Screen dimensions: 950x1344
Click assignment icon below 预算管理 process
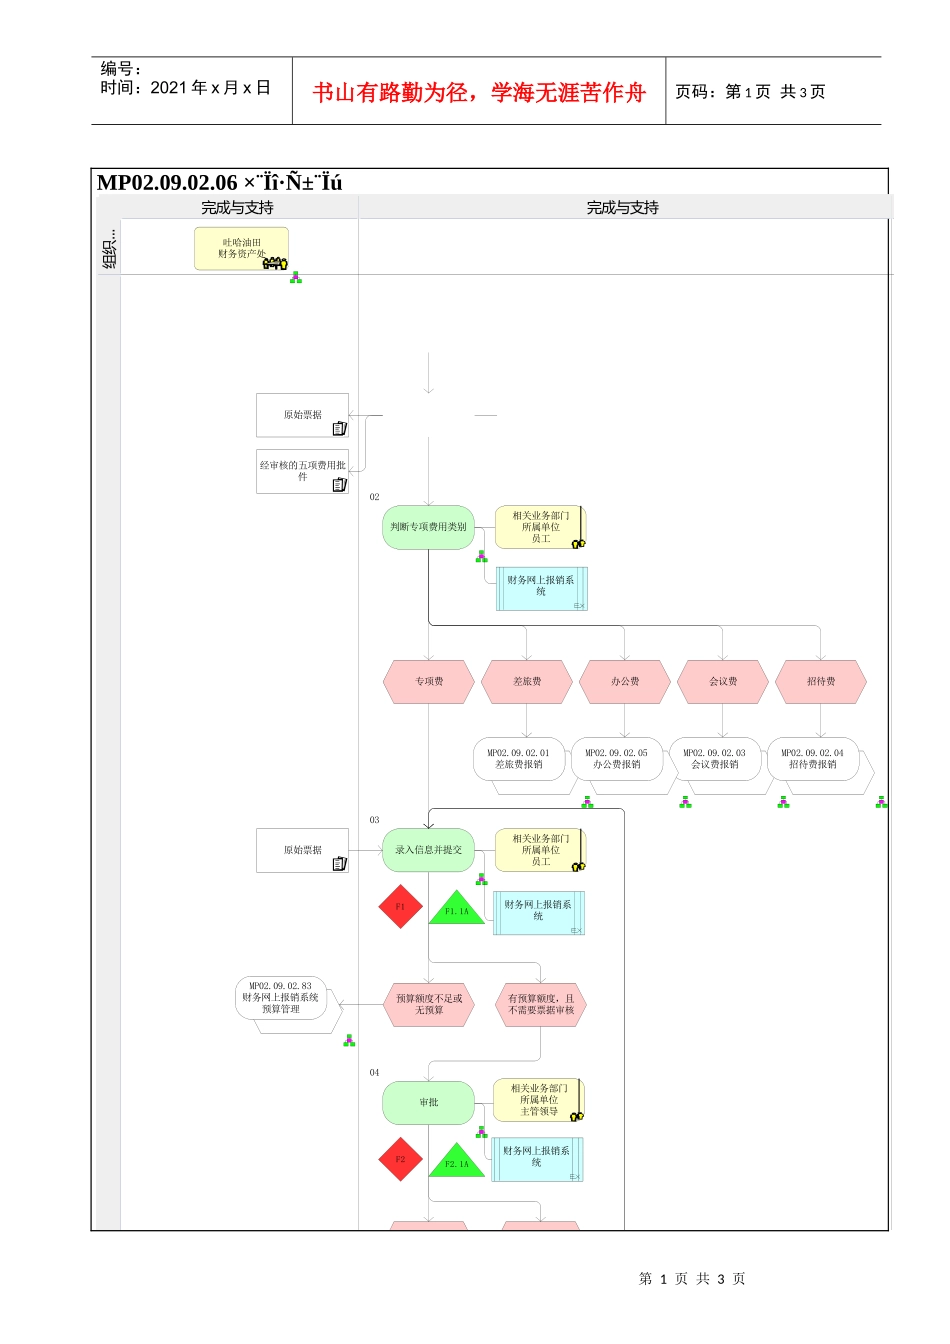349,1041
